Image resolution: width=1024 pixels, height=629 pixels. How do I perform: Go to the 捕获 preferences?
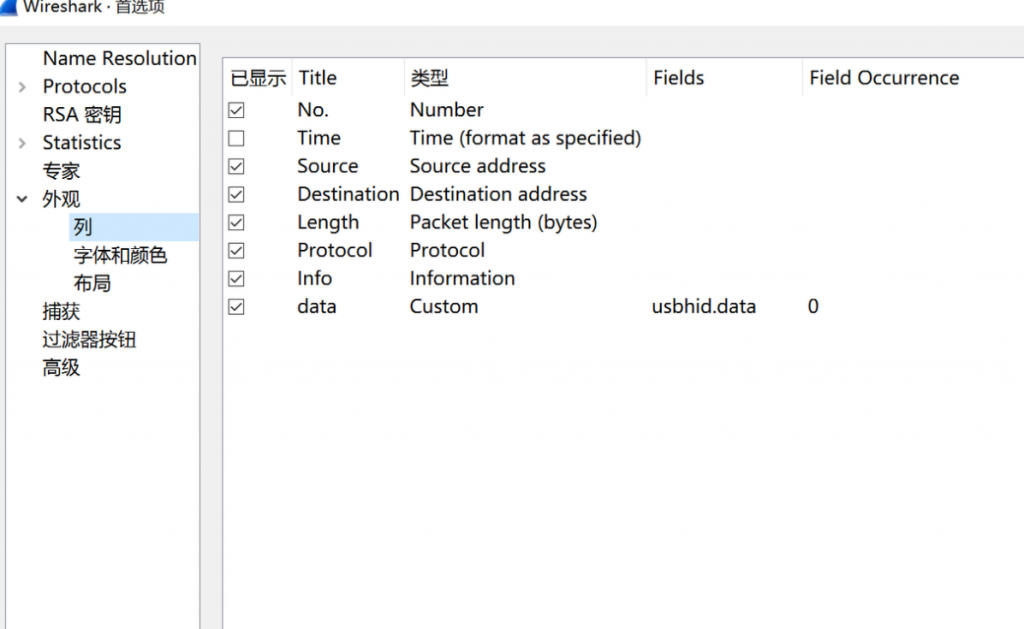click(x=61, y=312)
